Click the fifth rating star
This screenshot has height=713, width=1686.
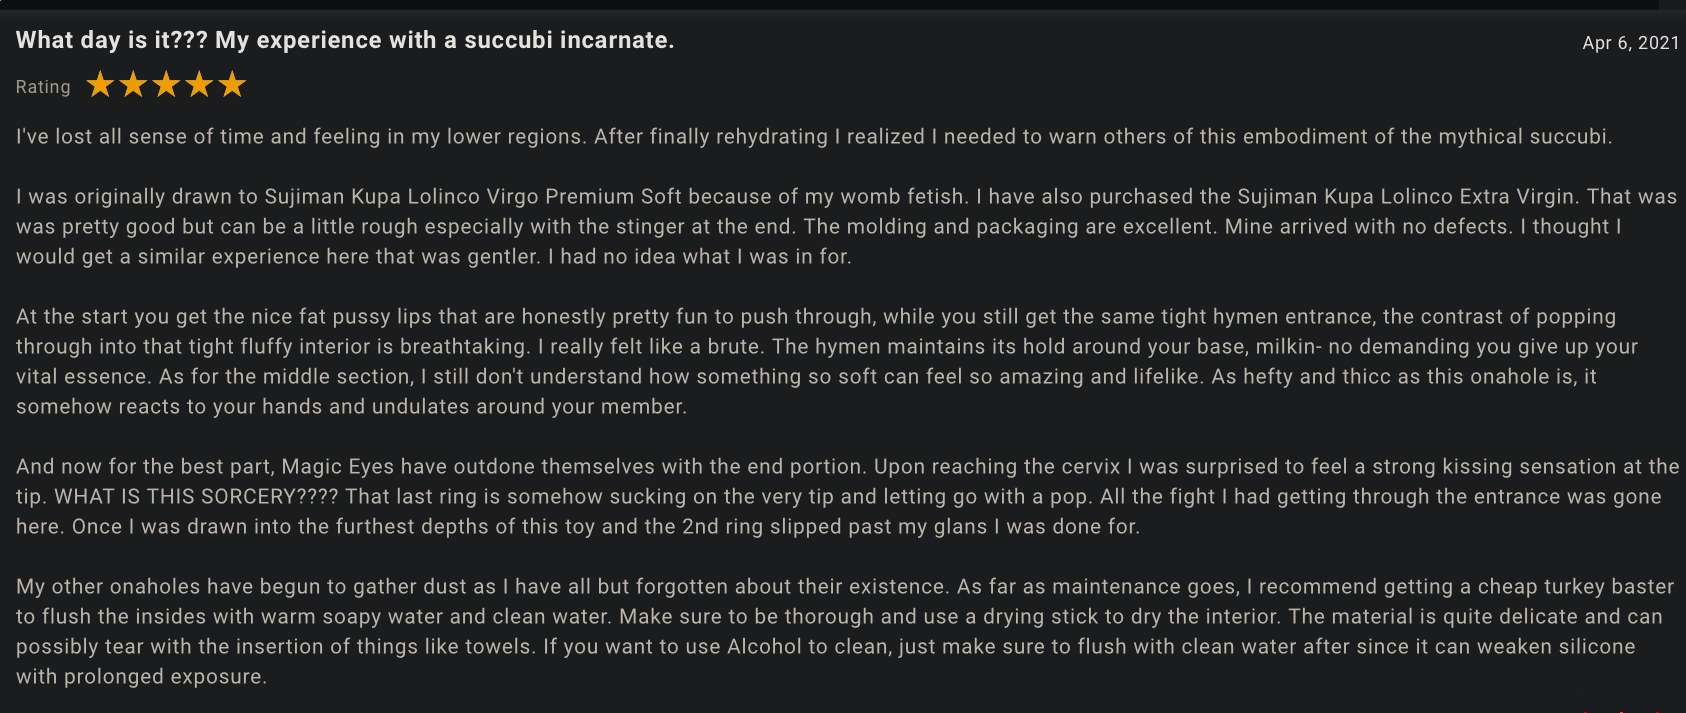pyautogui.click(x=232, y=85)
